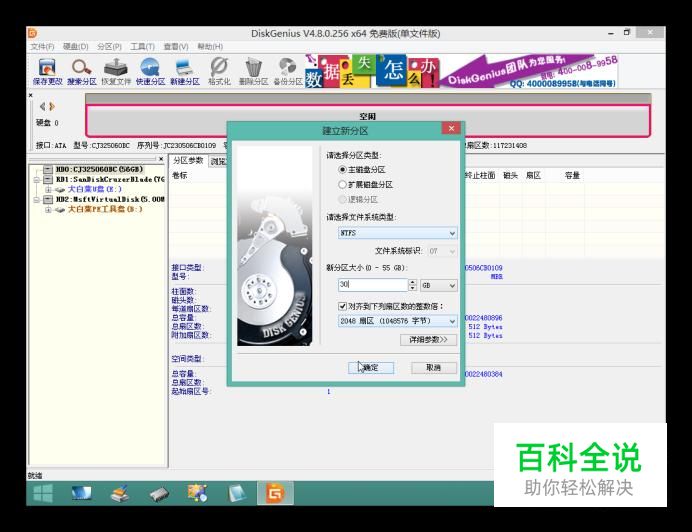Screen dimensions: 692x532
Task: Open the scanner-like tool icon on taskbar
Action: click(120, 494)
